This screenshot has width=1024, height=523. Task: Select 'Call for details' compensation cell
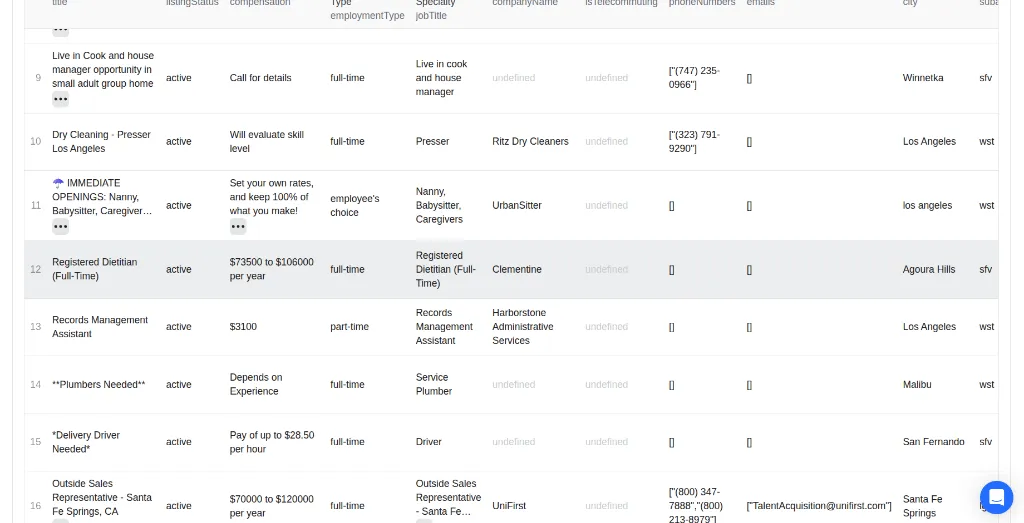pyautogui.click(x=261, y=78)
